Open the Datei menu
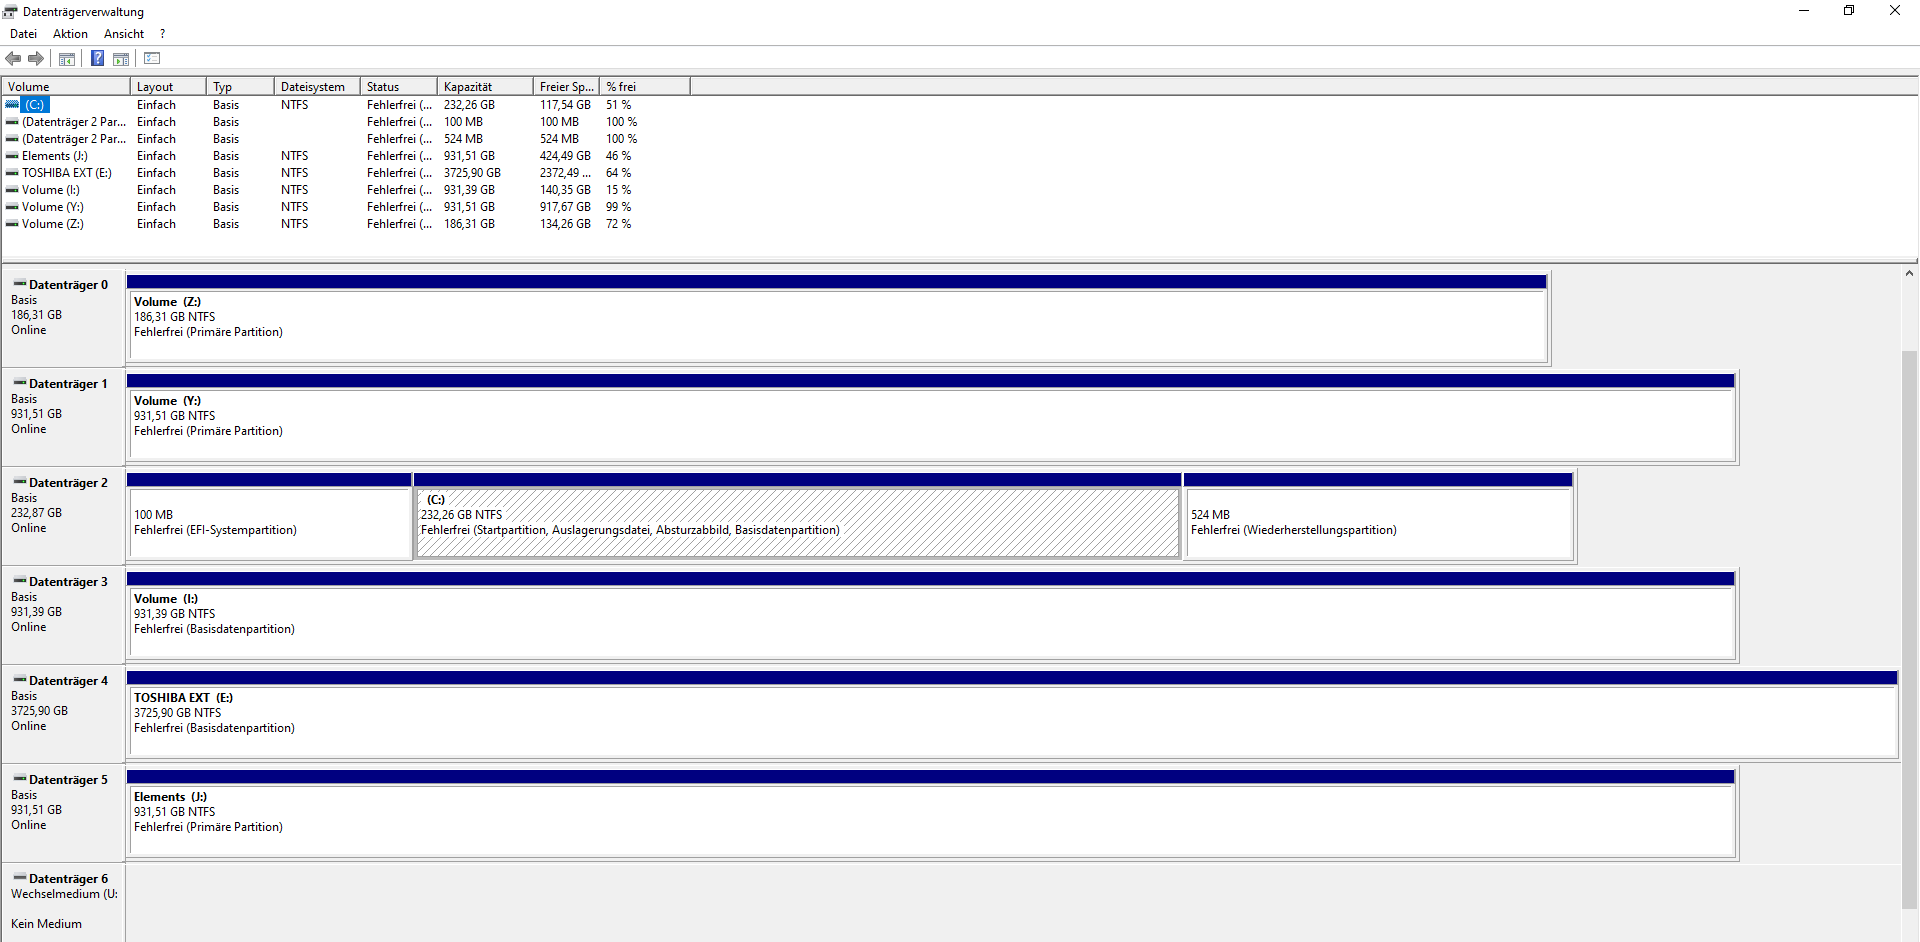 click(x=23, y=33)
